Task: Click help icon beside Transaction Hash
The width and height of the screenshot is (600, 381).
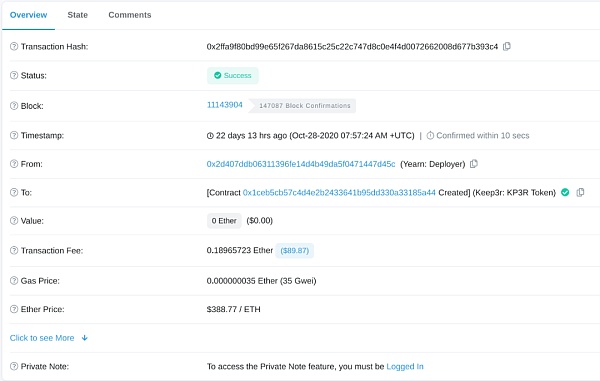Action: point(14,46)
